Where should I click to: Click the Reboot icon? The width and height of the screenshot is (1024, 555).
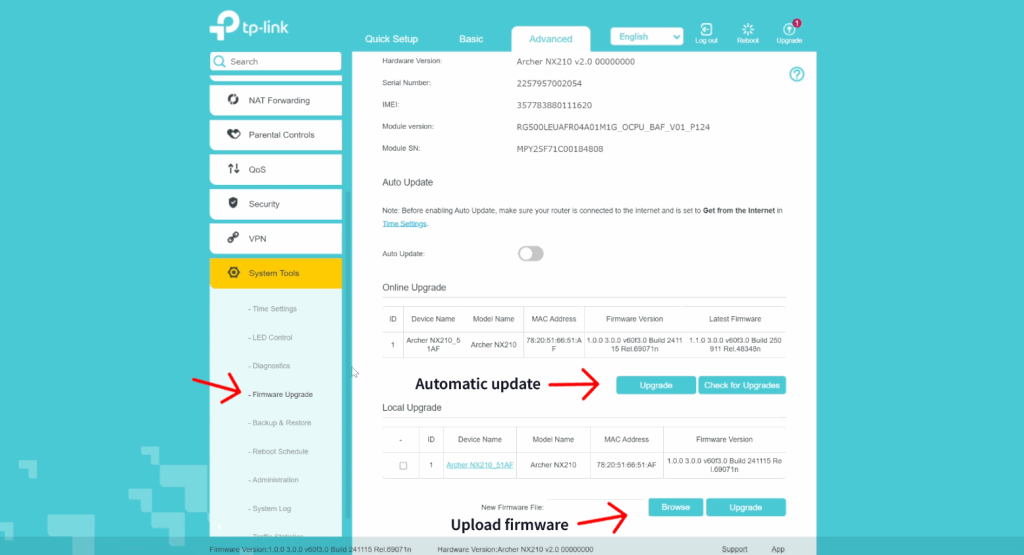(748, 29)
